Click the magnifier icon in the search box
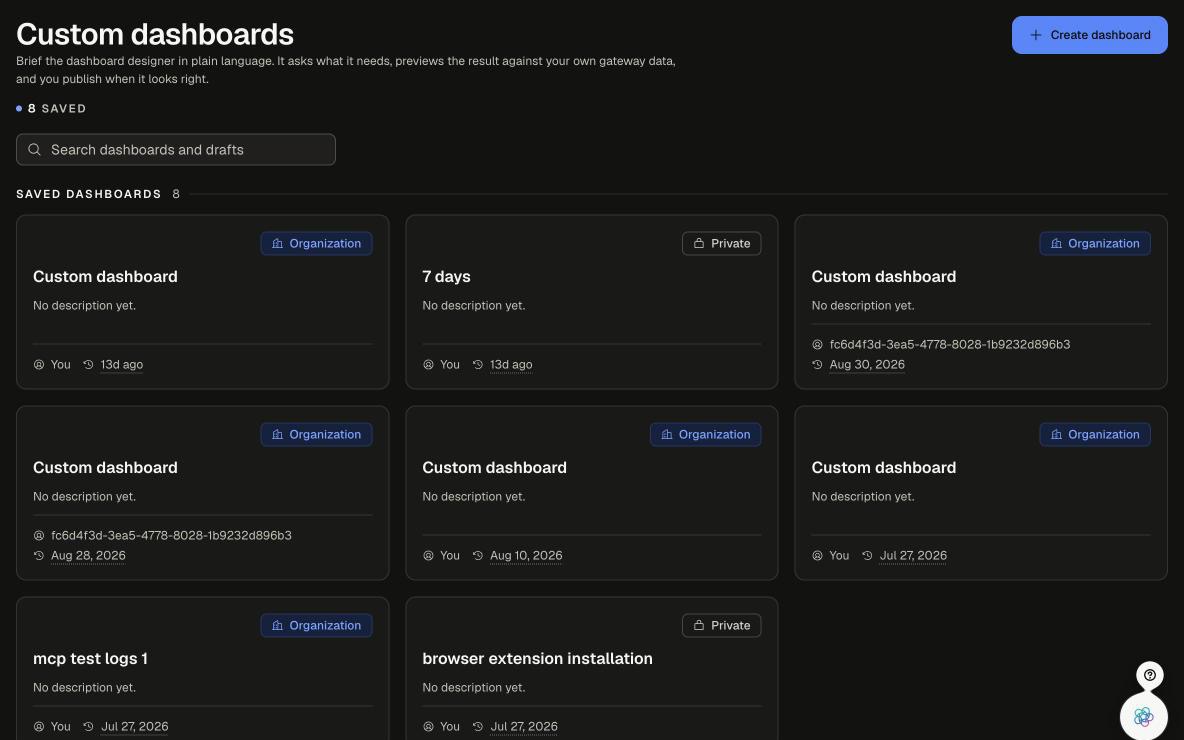 point(34,150)
